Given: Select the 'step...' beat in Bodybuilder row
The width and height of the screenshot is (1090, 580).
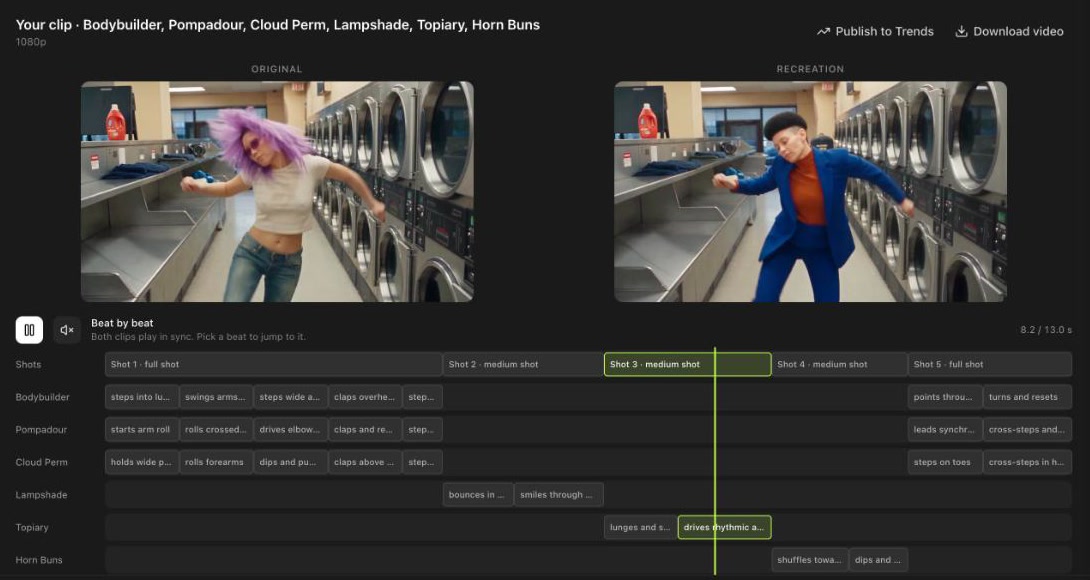Looking at the screenshot, I should pyautogui.click(x=422, y=397).
